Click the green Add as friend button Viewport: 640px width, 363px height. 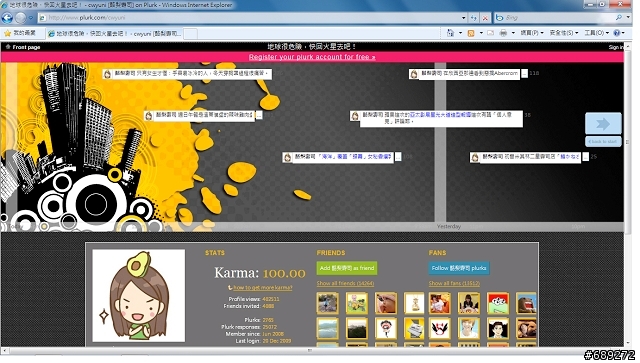pyautogui.click(x=347, y=268)
